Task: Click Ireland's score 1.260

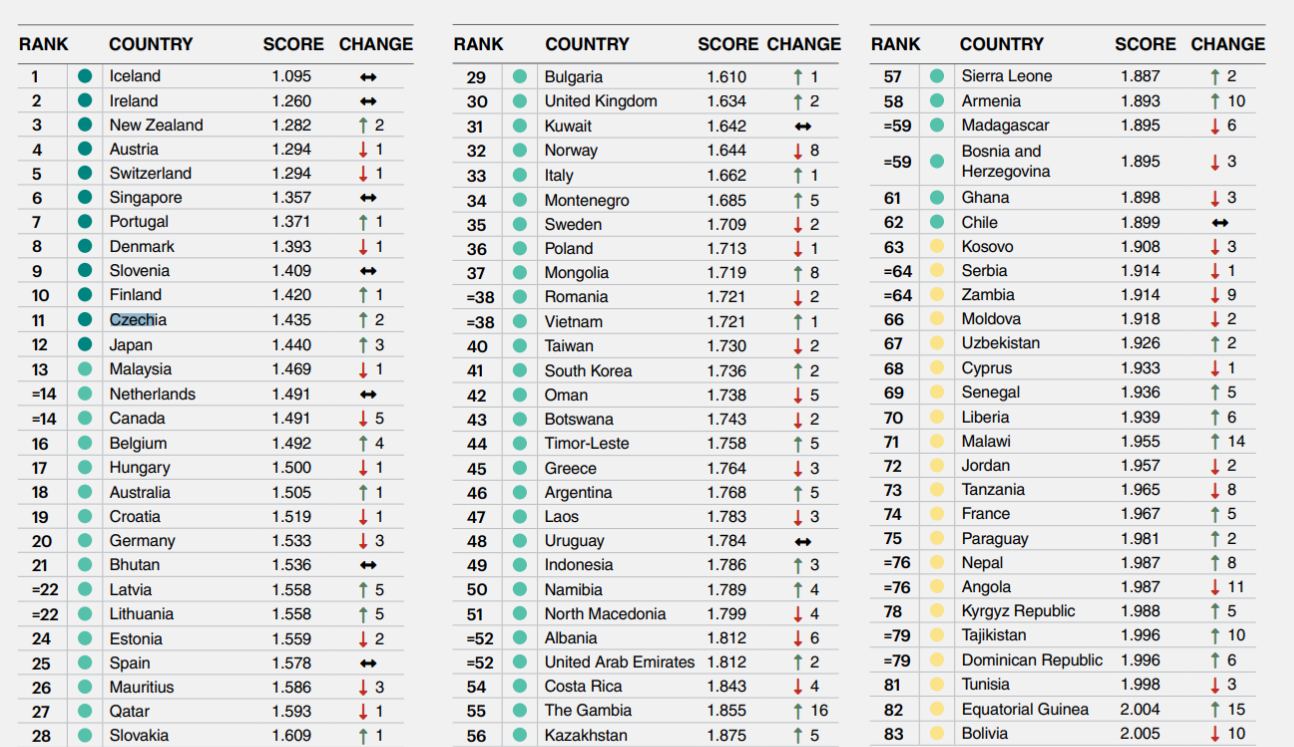Action: click(x=291, y=101)
